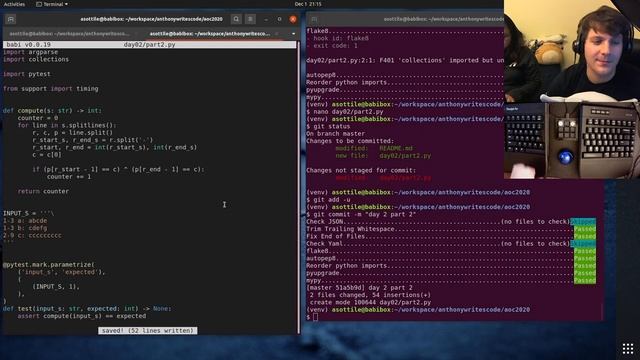Click the 'for line in s.splitlines():' line

[x=67, y=125]
